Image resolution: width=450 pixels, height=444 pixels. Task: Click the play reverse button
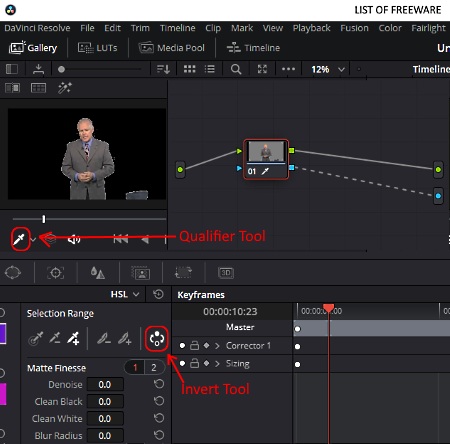[145, 239]
